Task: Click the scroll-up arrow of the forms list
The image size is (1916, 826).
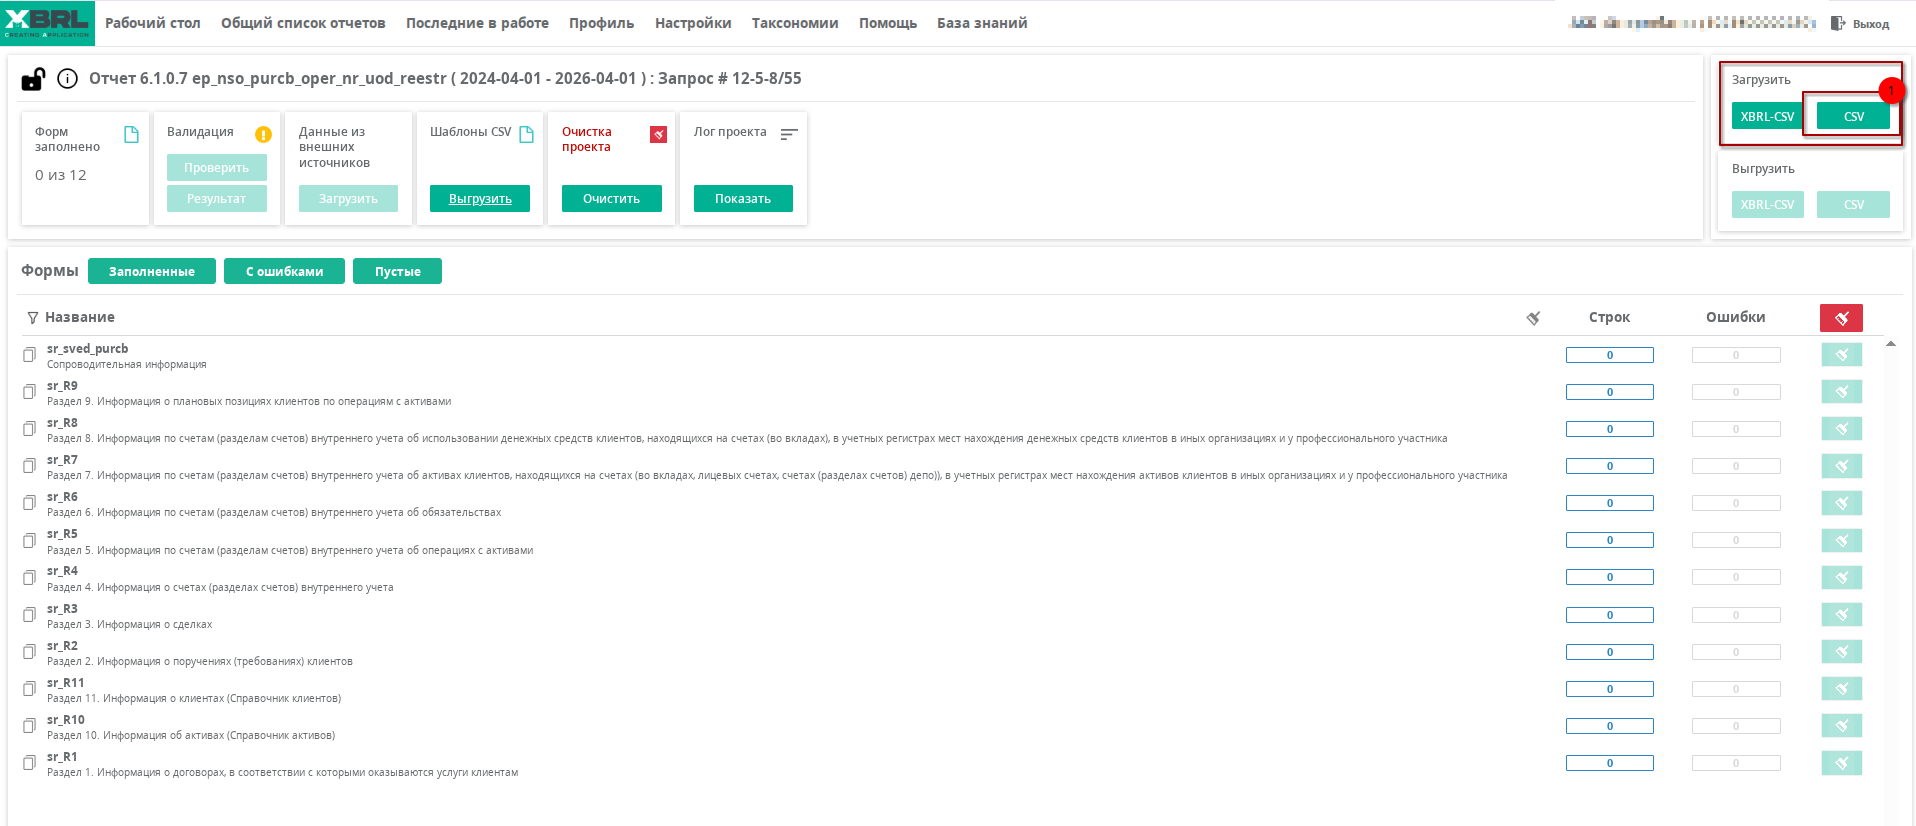Action: coord(1891,344)
